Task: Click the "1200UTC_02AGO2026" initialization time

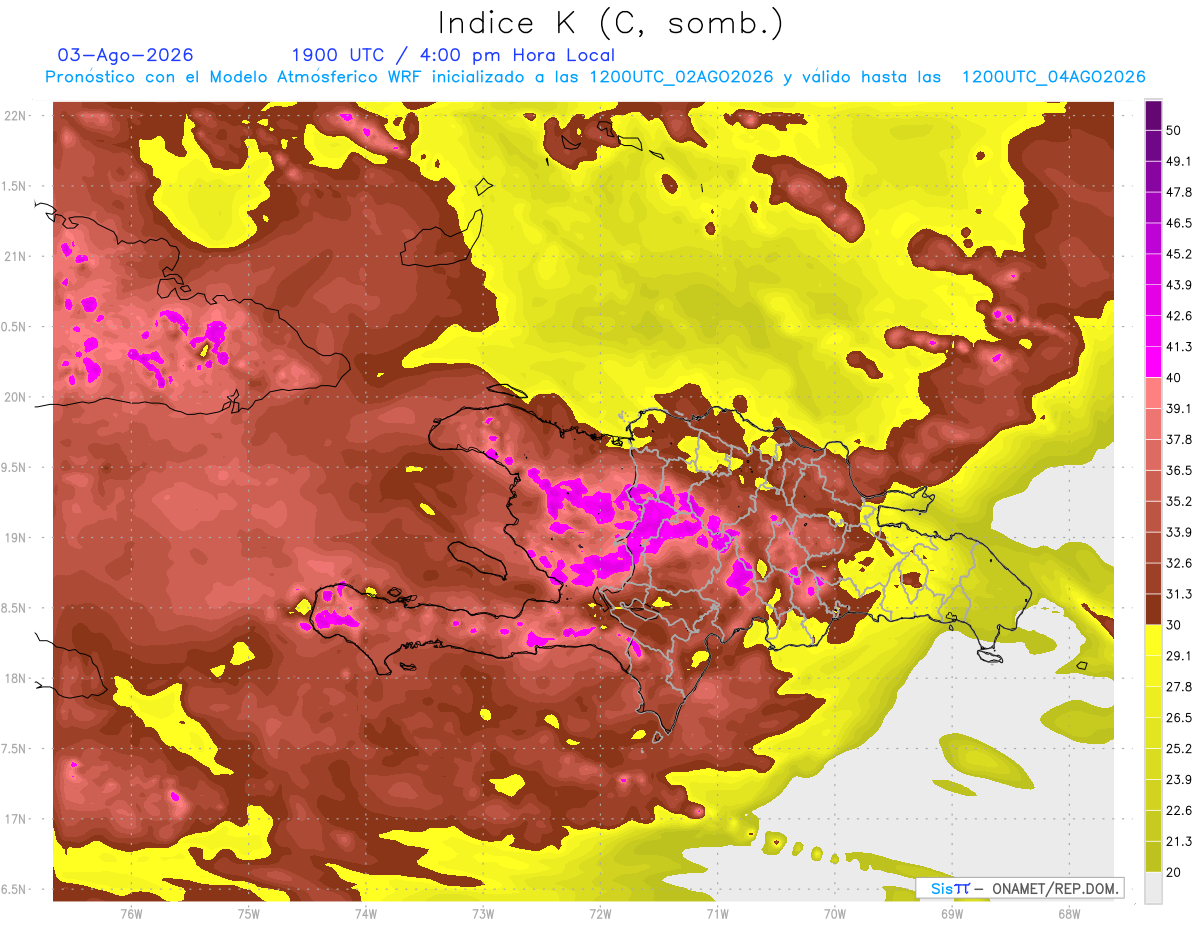Action: point(682,77)
